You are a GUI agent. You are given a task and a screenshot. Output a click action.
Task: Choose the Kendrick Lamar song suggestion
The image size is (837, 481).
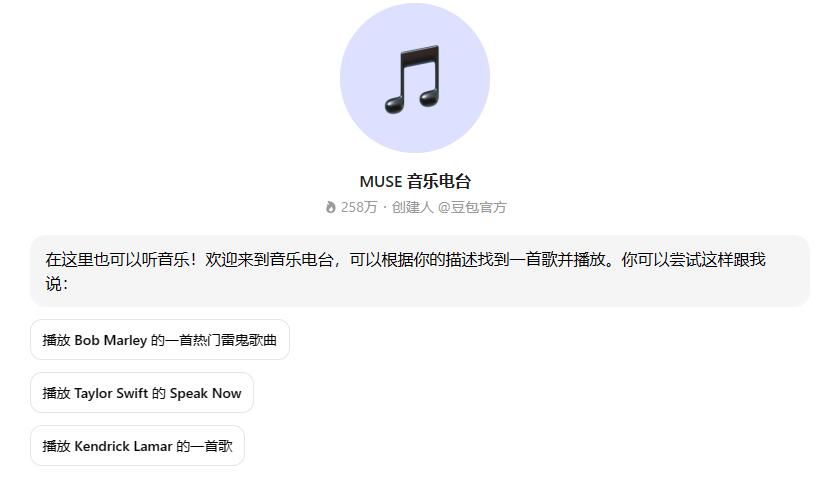[x=137, y=446]
